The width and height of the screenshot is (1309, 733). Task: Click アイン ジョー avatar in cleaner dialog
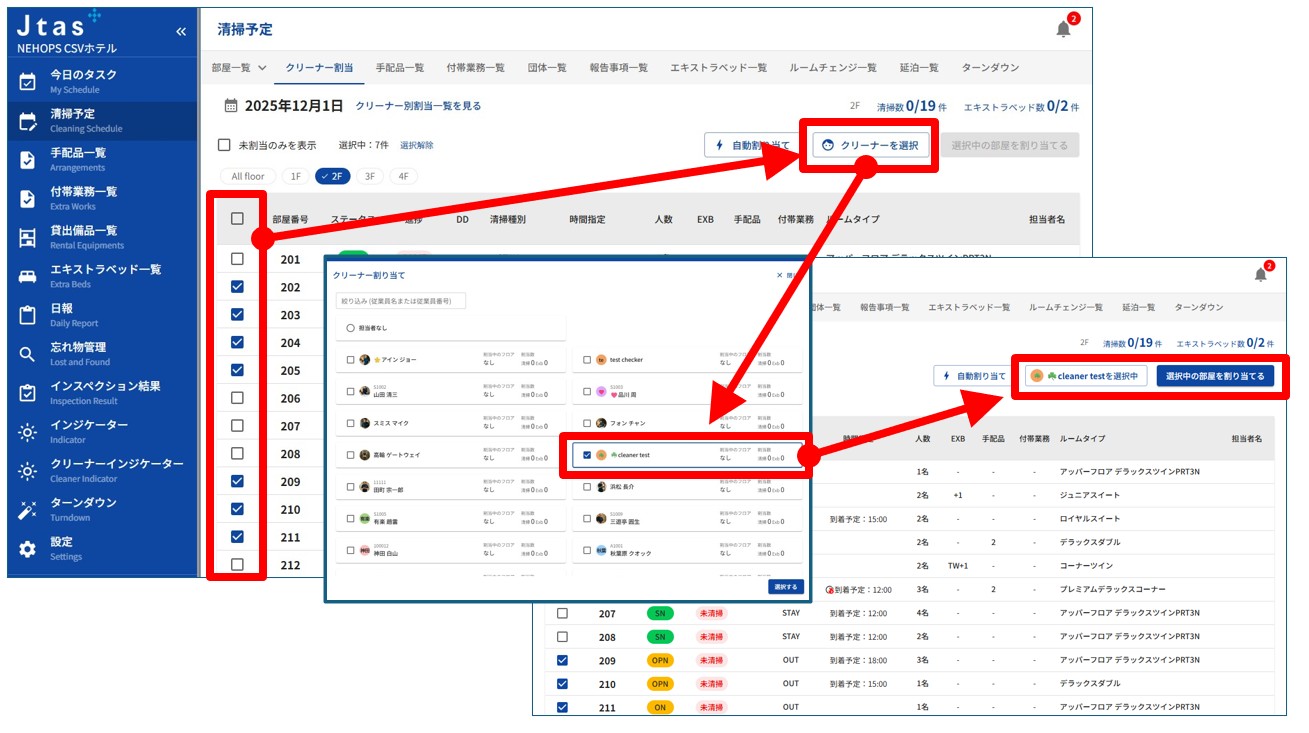coord(365,360)
